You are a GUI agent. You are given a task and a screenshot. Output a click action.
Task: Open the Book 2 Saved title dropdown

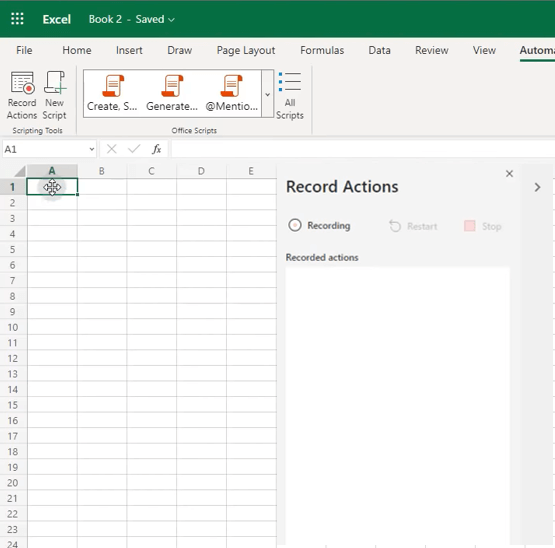coord(131,19)
